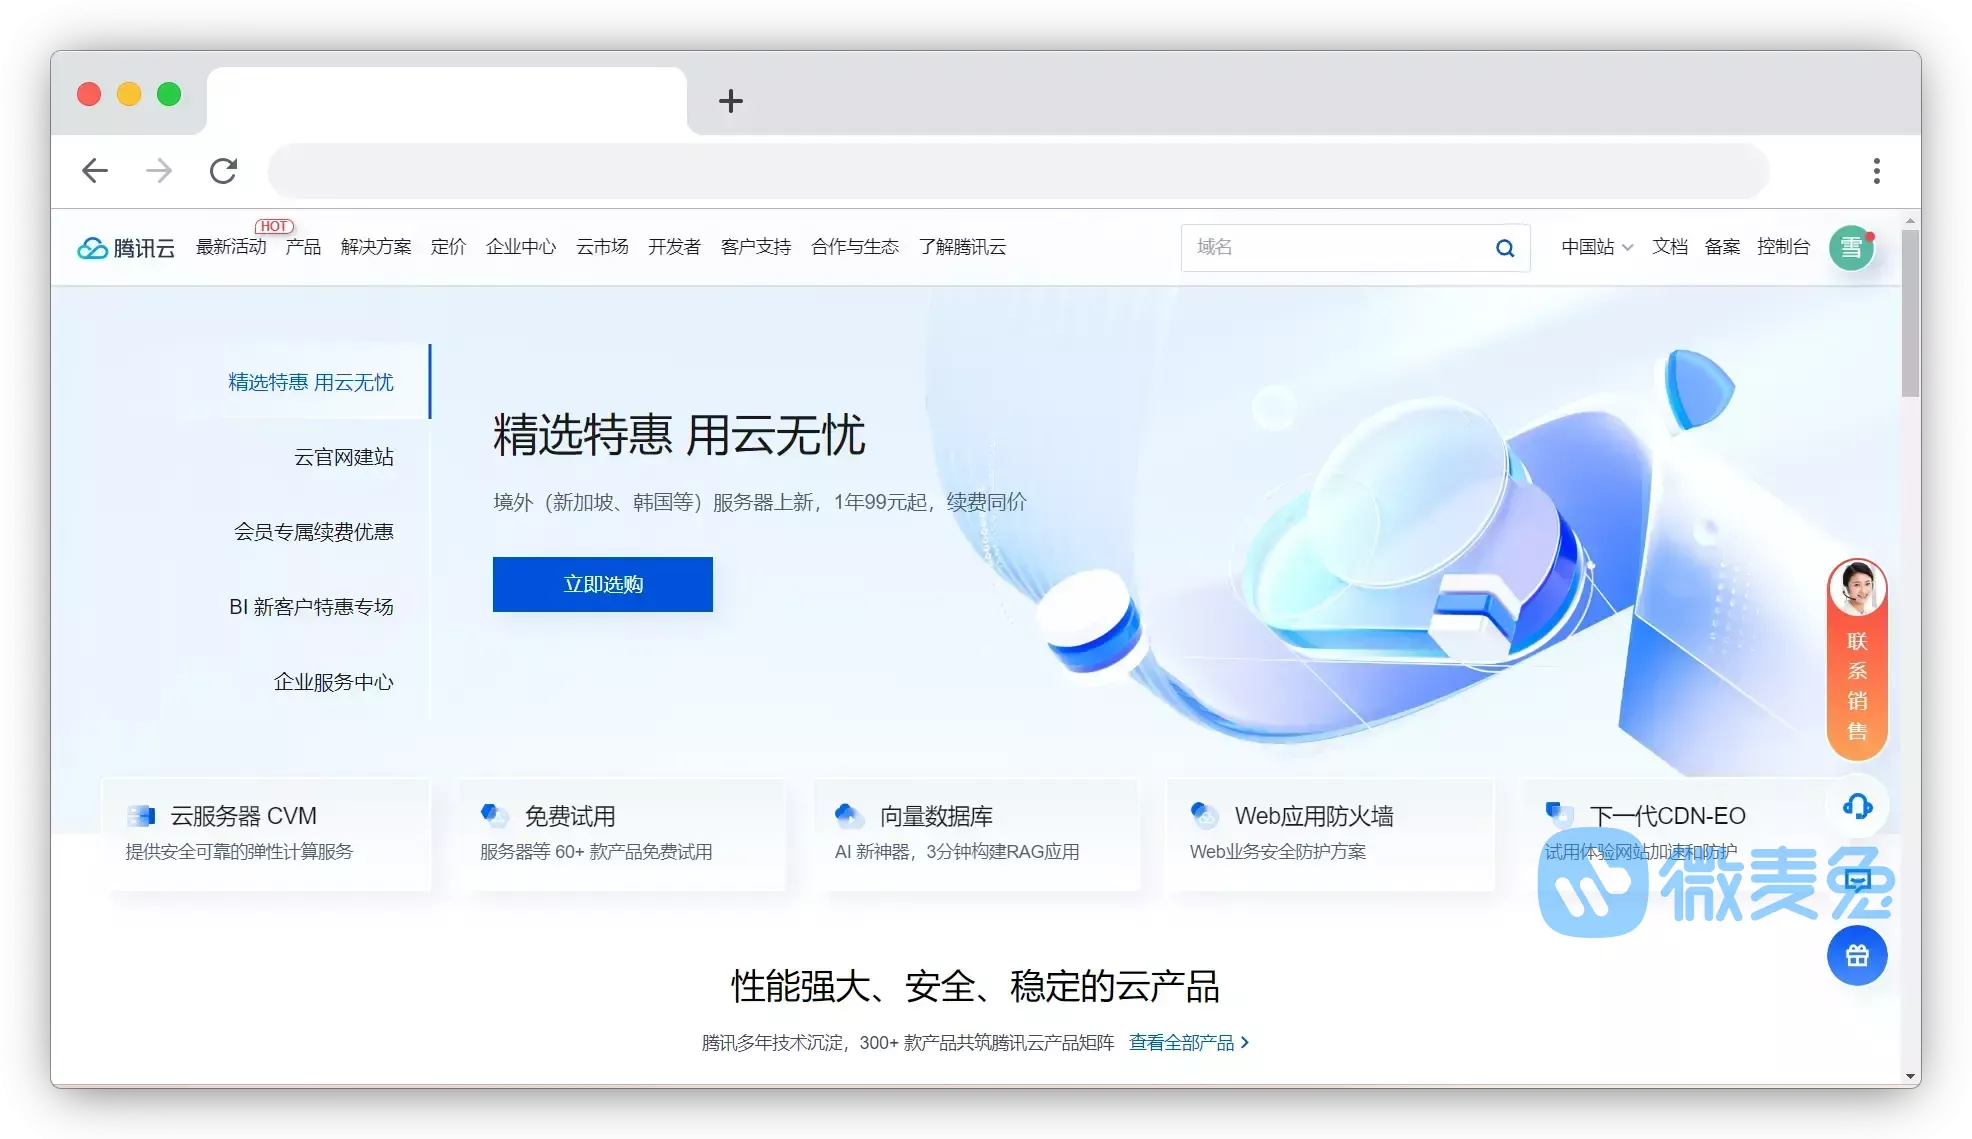
Task: Click the page vertical scrollbar thumb
Action: (1910, 312)
